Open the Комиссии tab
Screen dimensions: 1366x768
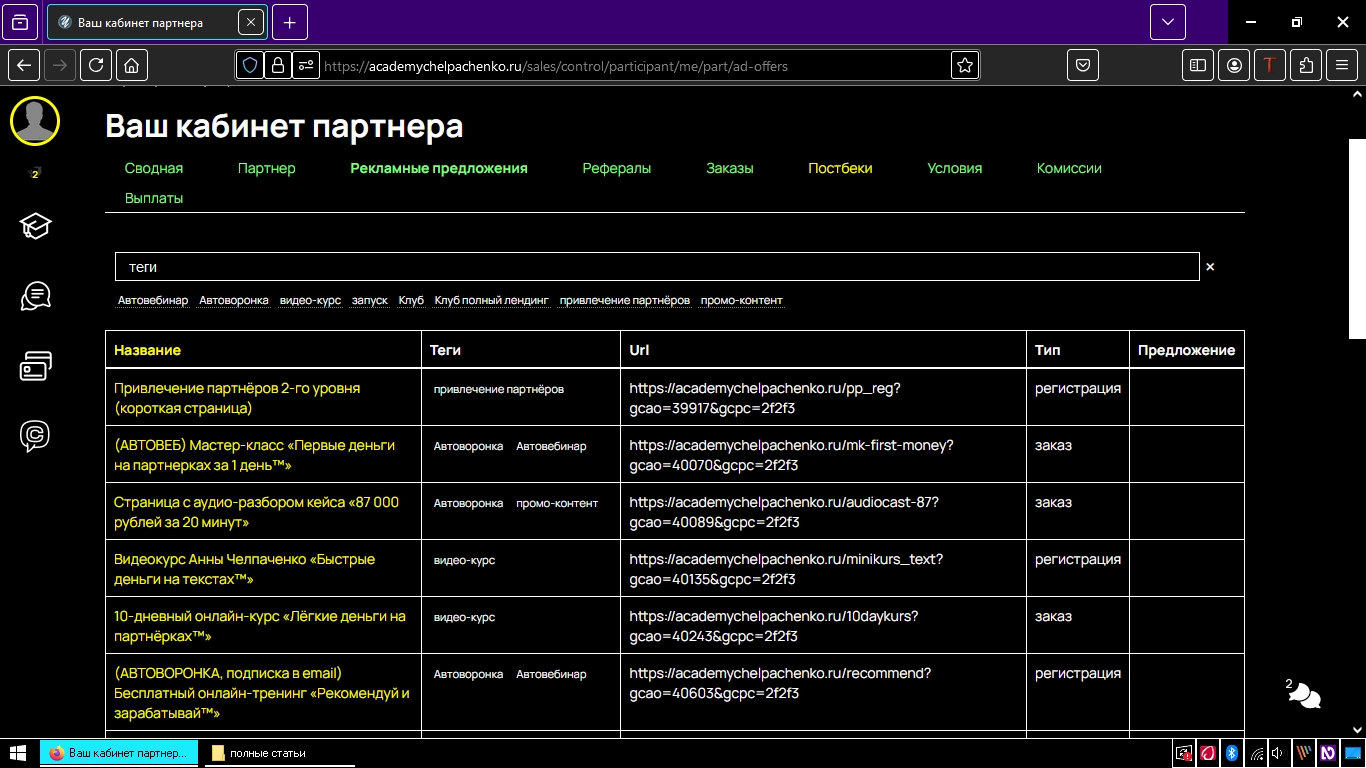[1069, 168]
